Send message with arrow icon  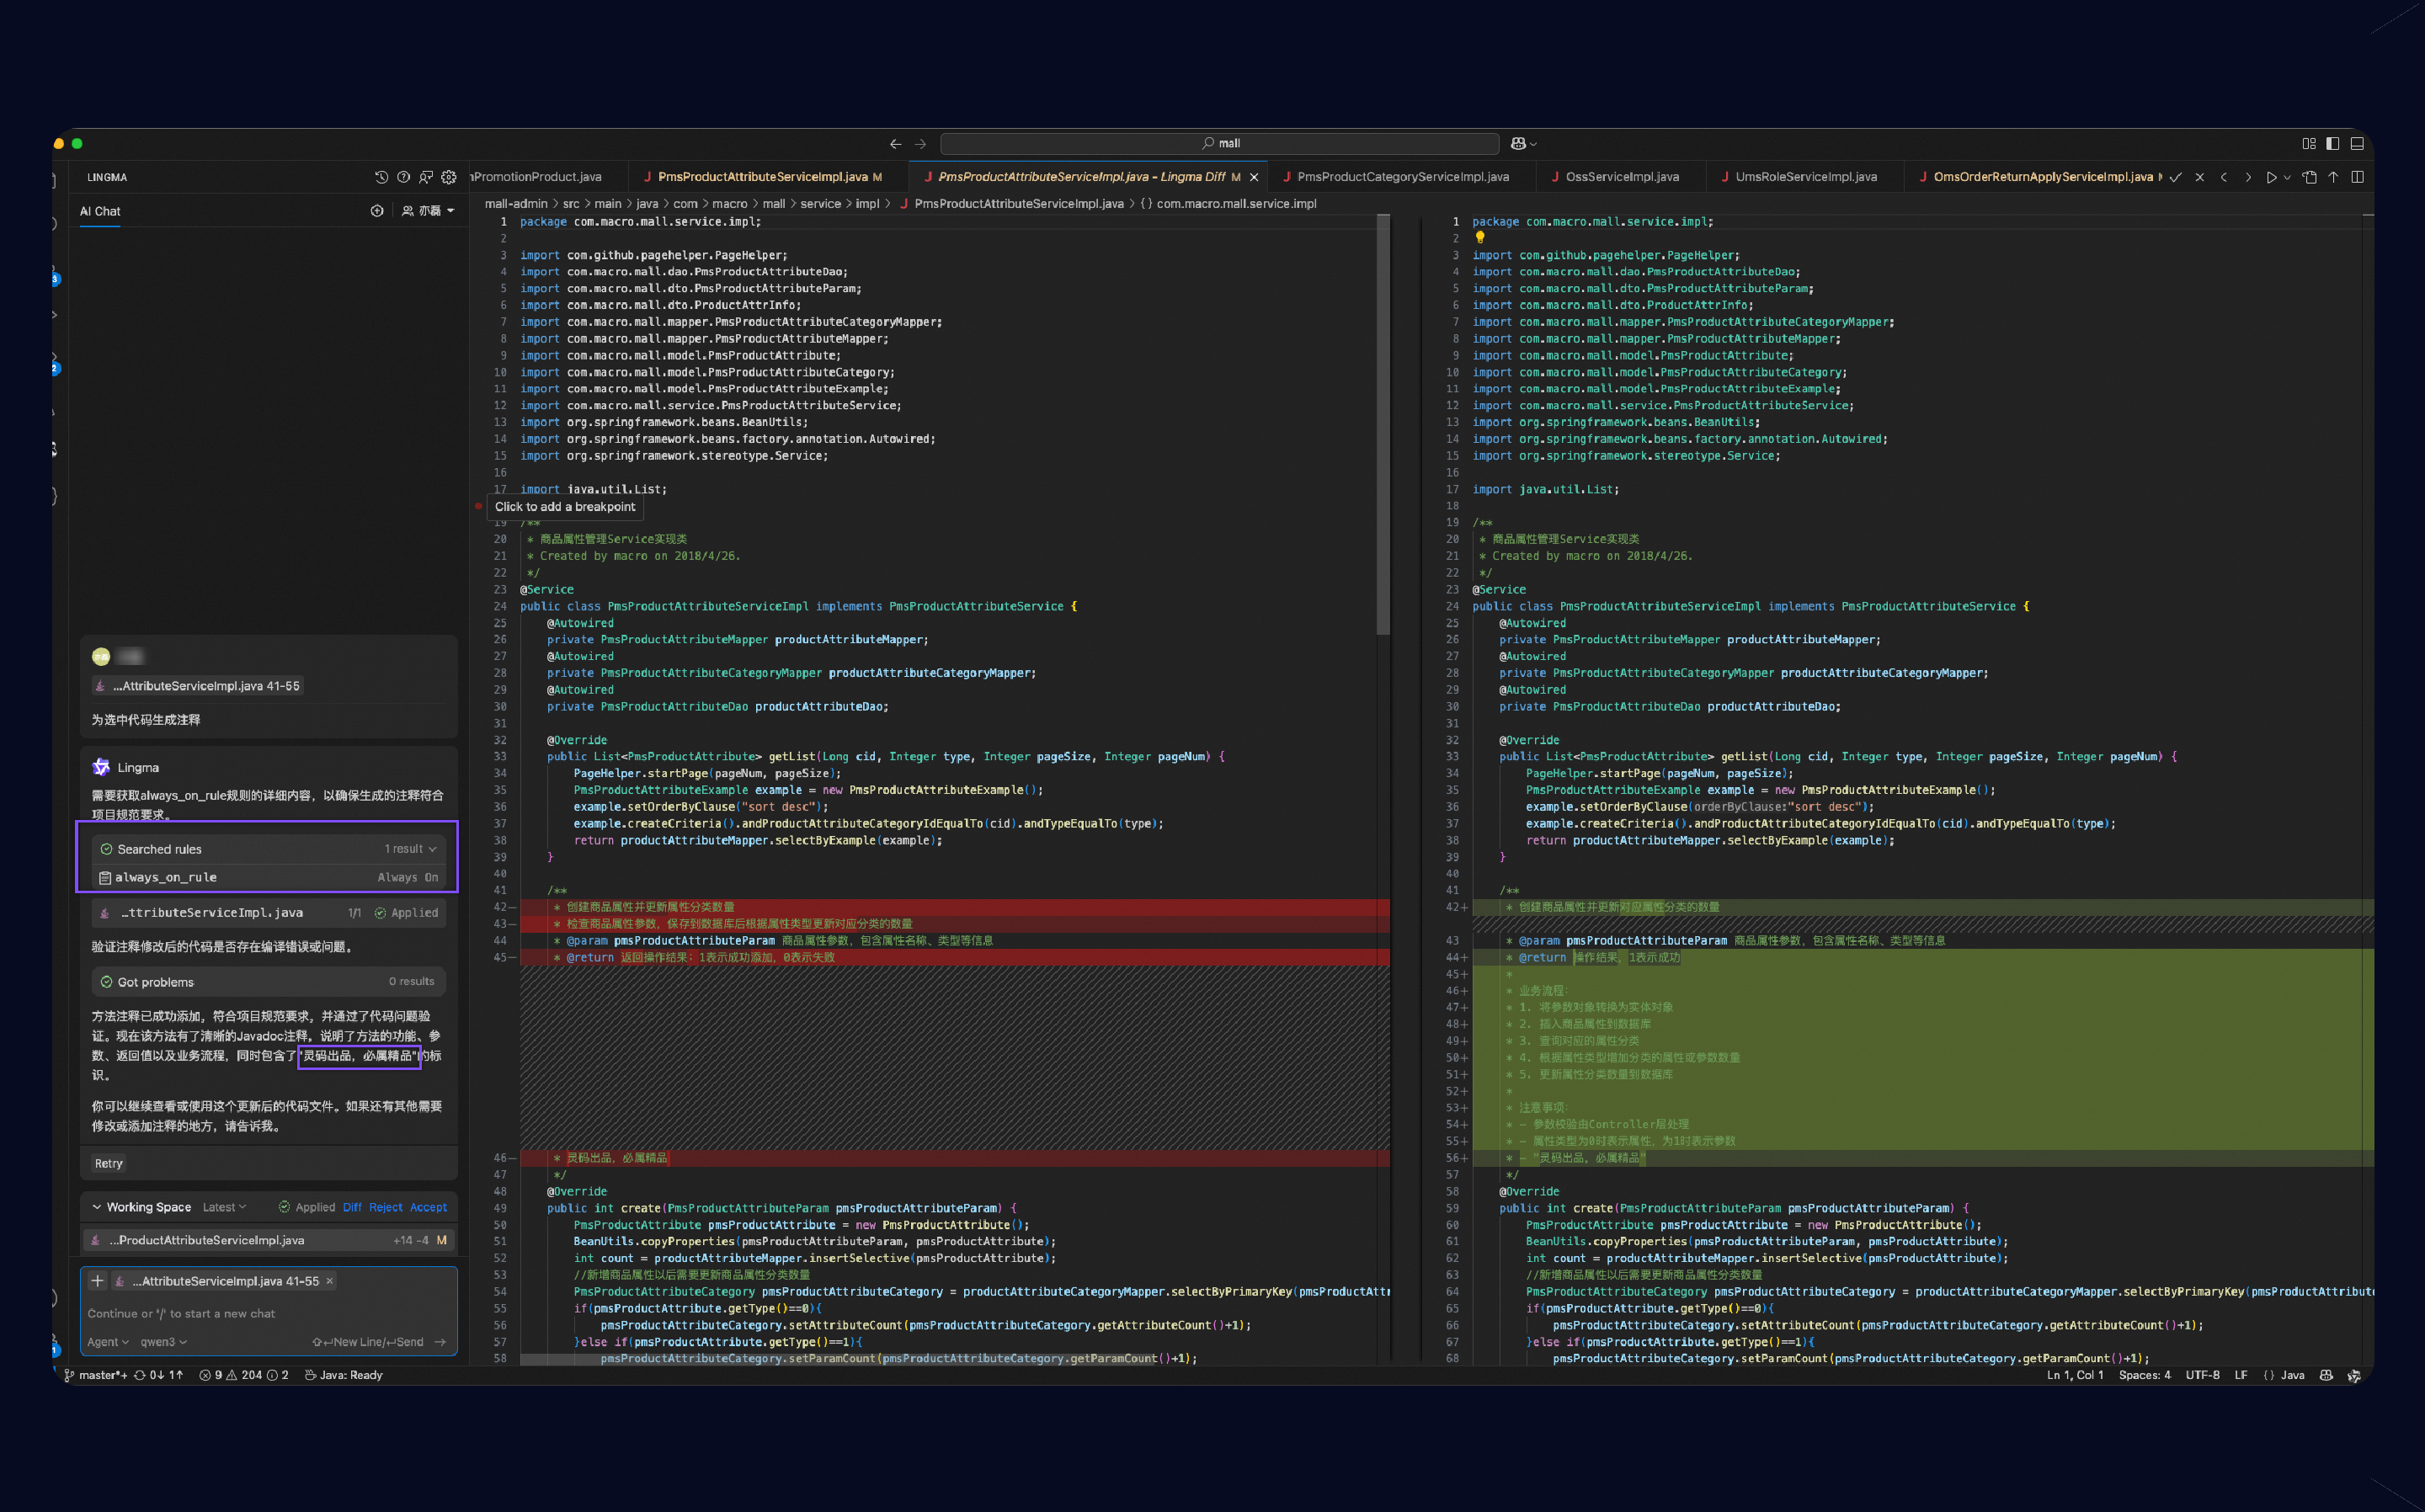[441, 1342]
